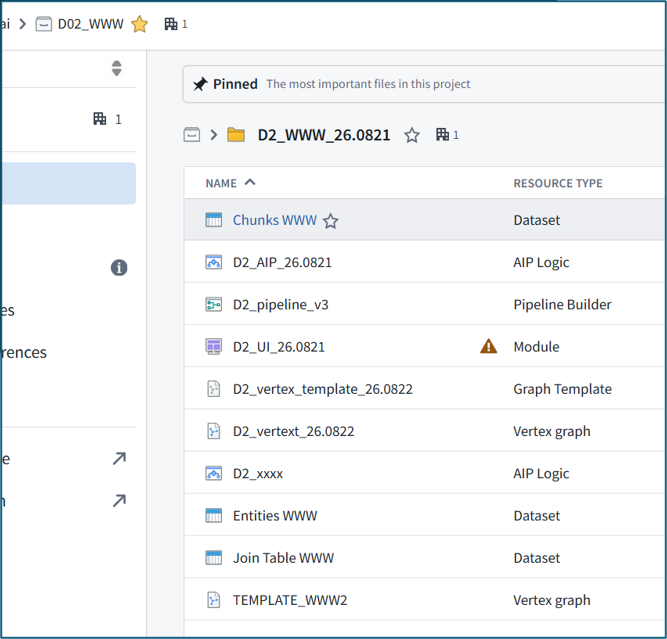The width and height of the screenshot is (667, 639).
Task: Click the organization icon beside D02_WWW title
Action: [x=171, y=24]
